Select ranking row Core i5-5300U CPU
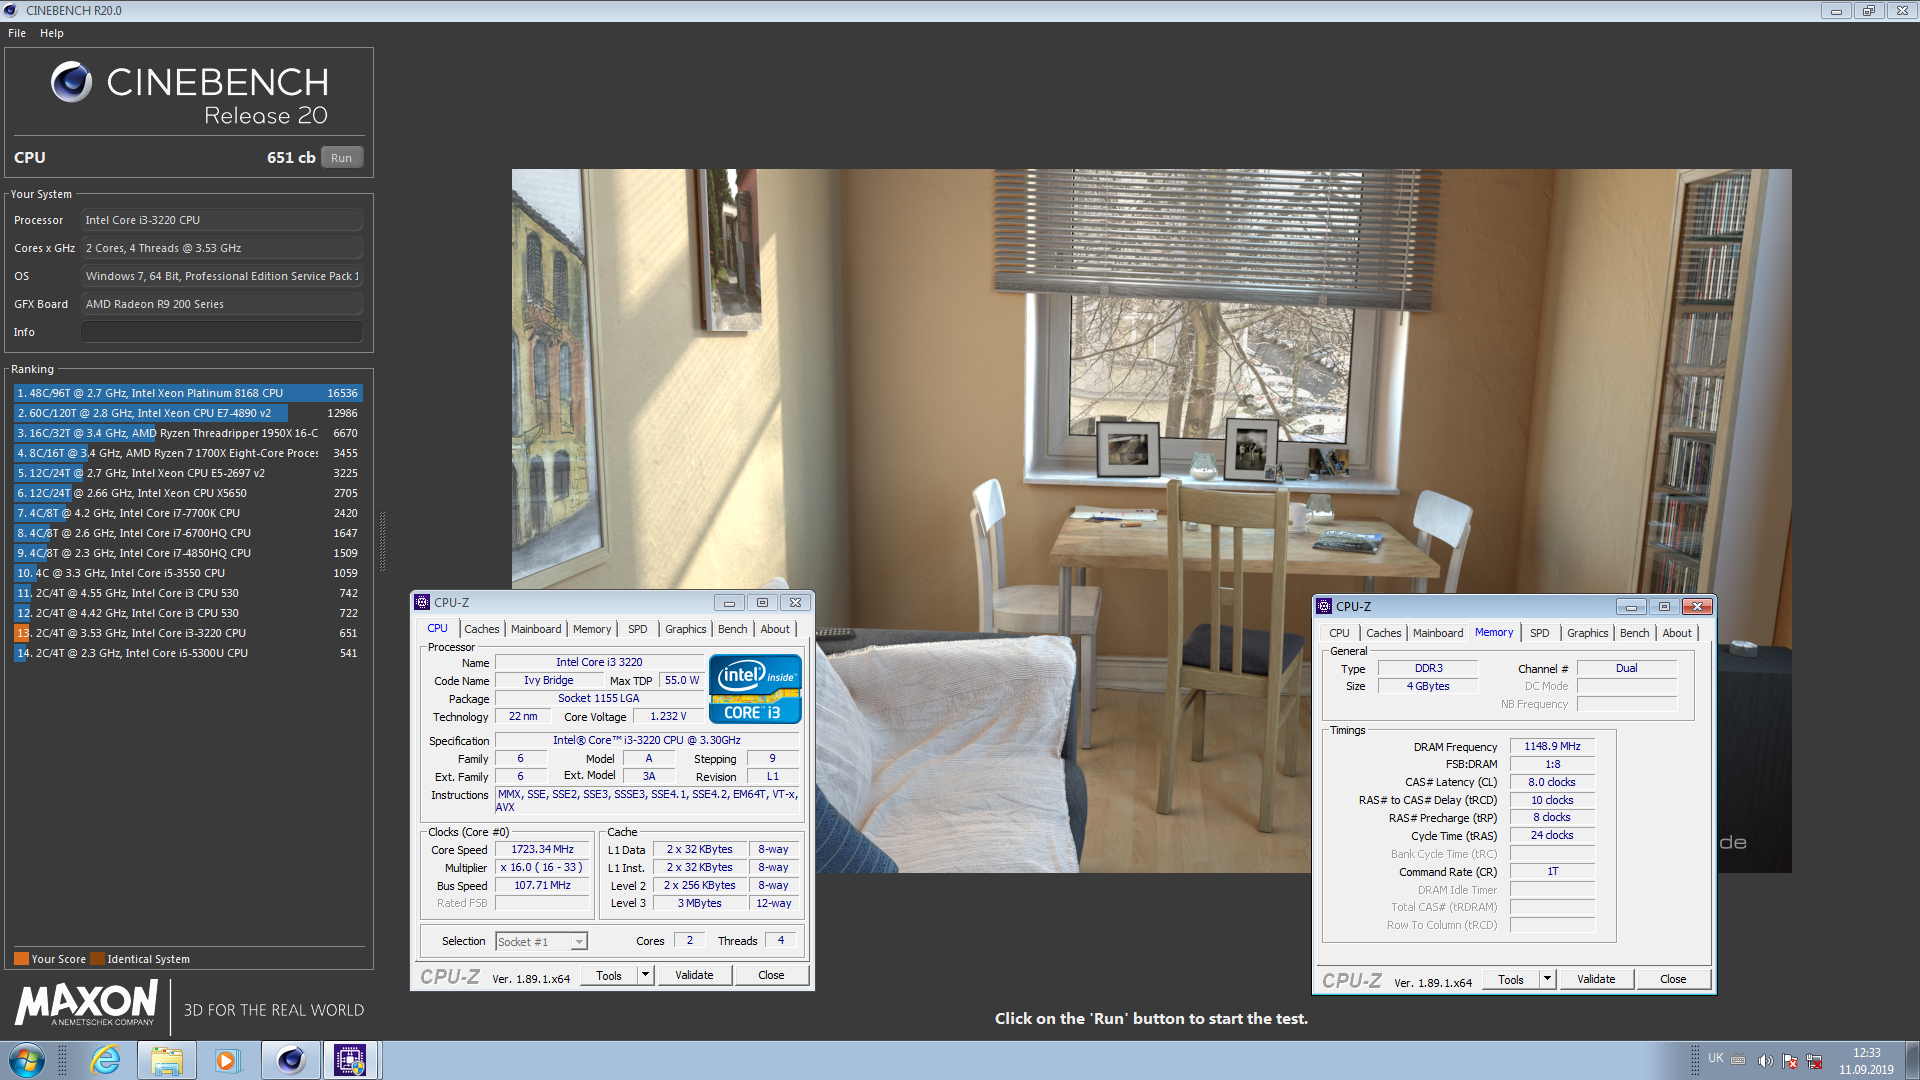The height and width of the screenshot is (1080, 1920). tap(188, 653)
